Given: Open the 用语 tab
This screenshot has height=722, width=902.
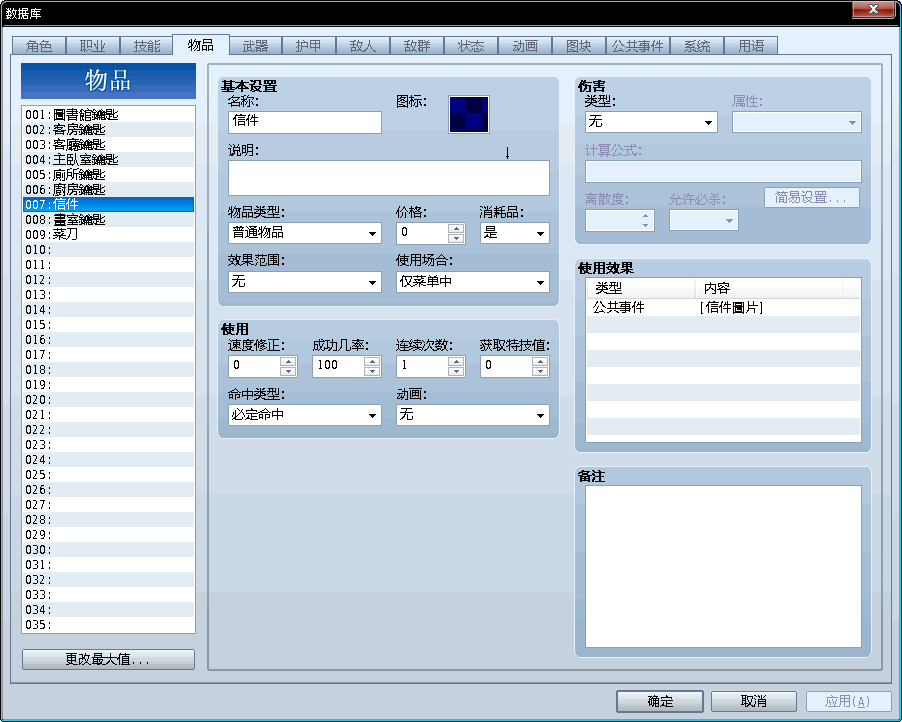Looking at the screenshot, I should (751, 46).
